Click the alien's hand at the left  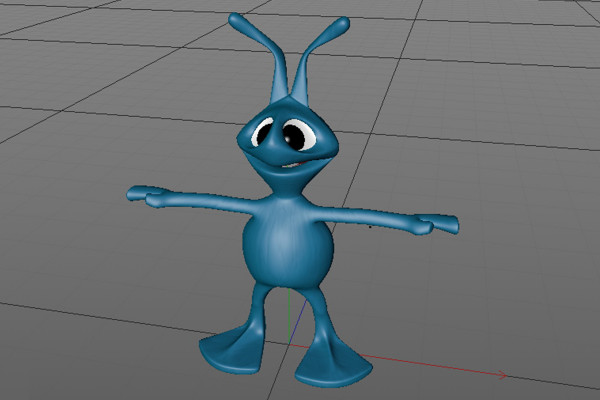coord(146,196)
